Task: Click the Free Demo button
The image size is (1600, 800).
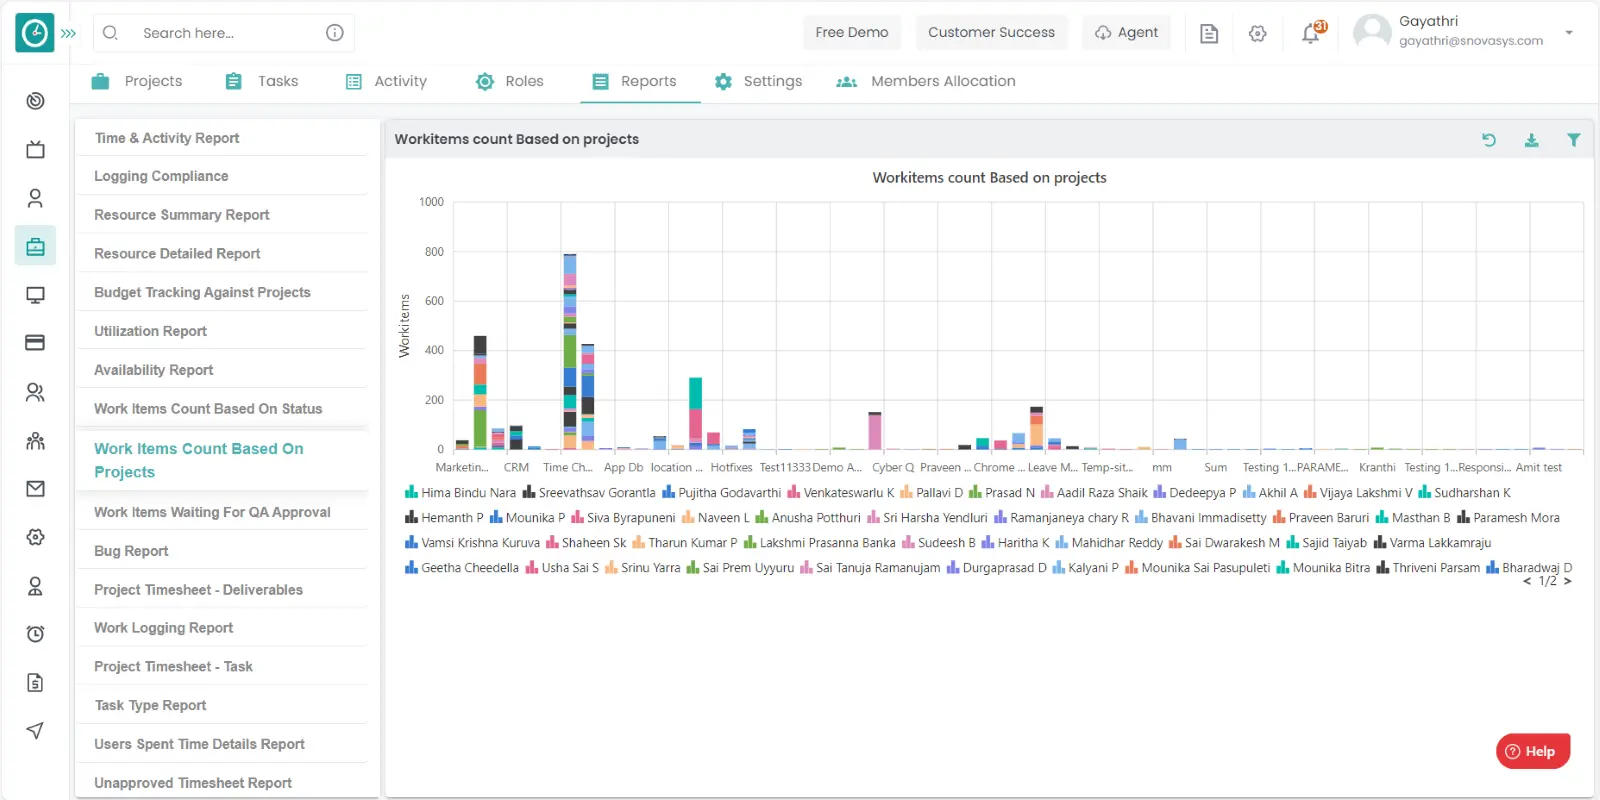Action: [852, 32]
